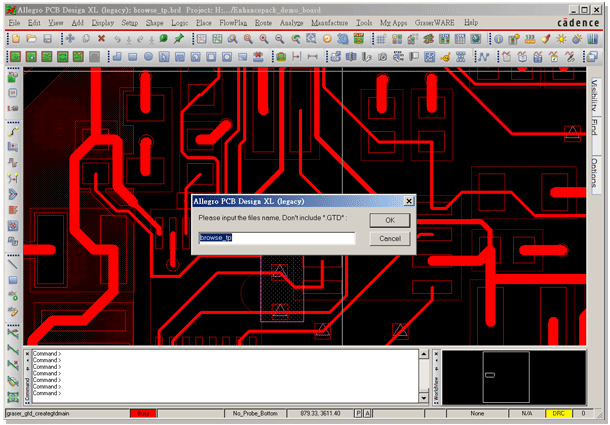Click the graser_gtd_creategtdmain status text
The width and height of the screenshot is (610, 425).
point(38,413)
